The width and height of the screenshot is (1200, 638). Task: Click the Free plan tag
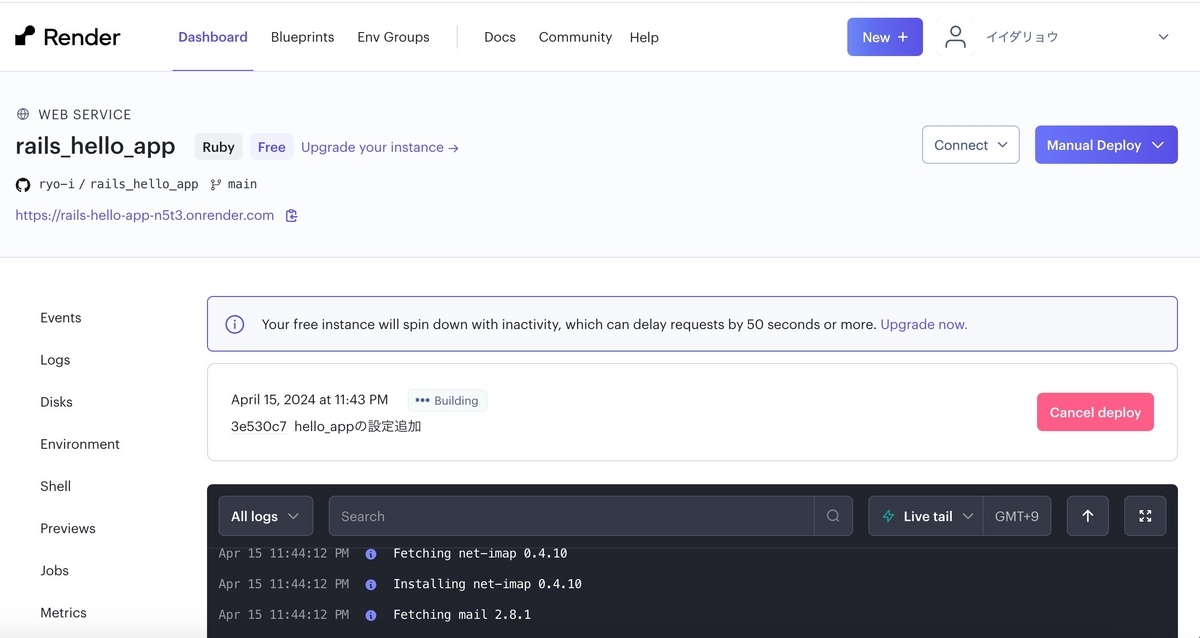point(271,147)
